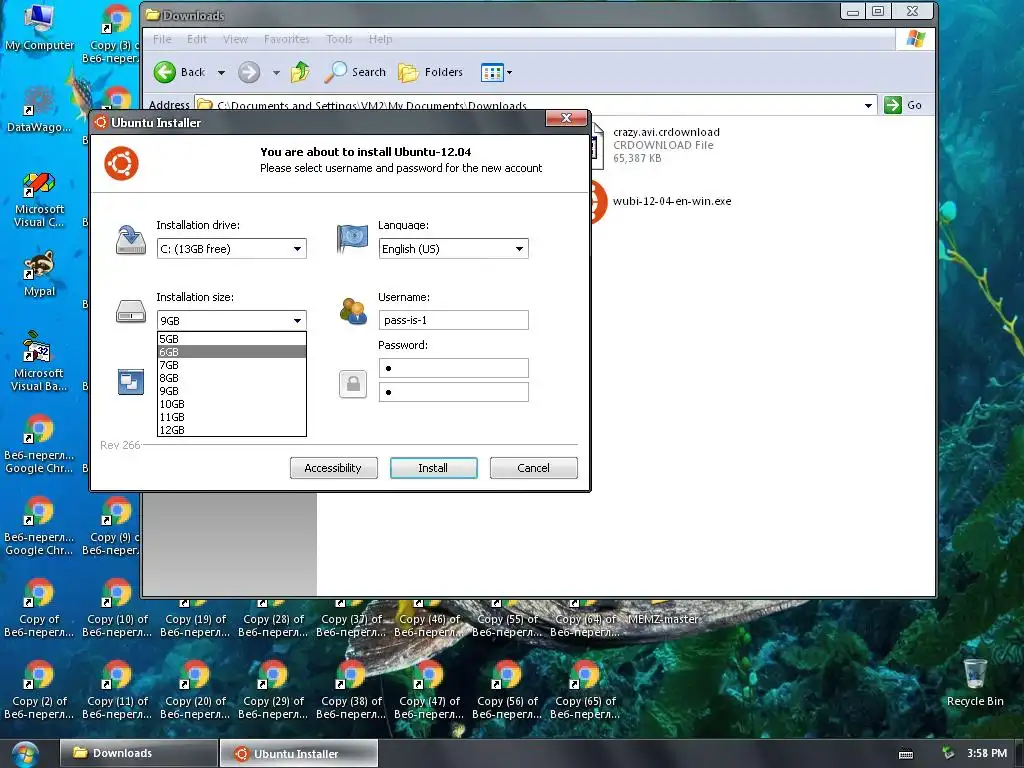Open My Computer desktop icon
Screen dimensions: 1024x768
point(40,27)
